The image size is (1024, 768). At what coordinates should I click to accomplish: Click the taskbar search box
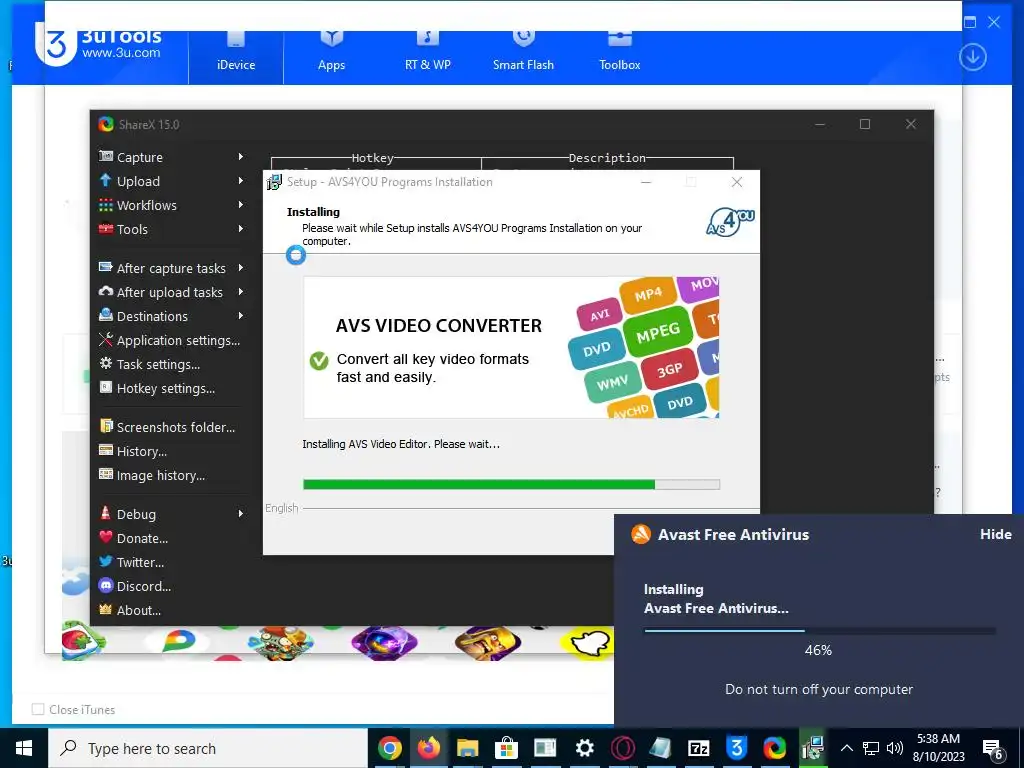point(208,748)
